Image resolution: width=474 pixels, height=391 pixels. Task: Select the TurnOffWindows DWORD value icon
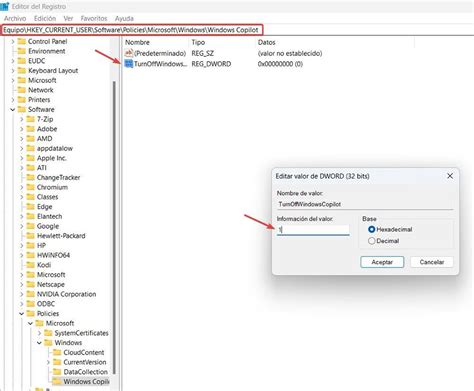[129, 64]
